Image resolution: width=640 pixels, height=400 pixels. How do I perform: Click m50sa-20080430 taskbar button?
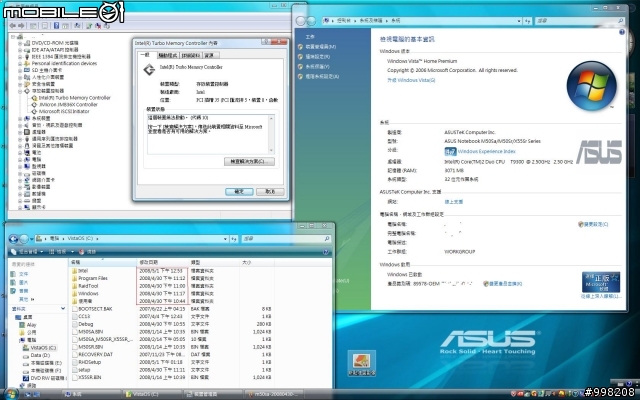coord(276,394)
